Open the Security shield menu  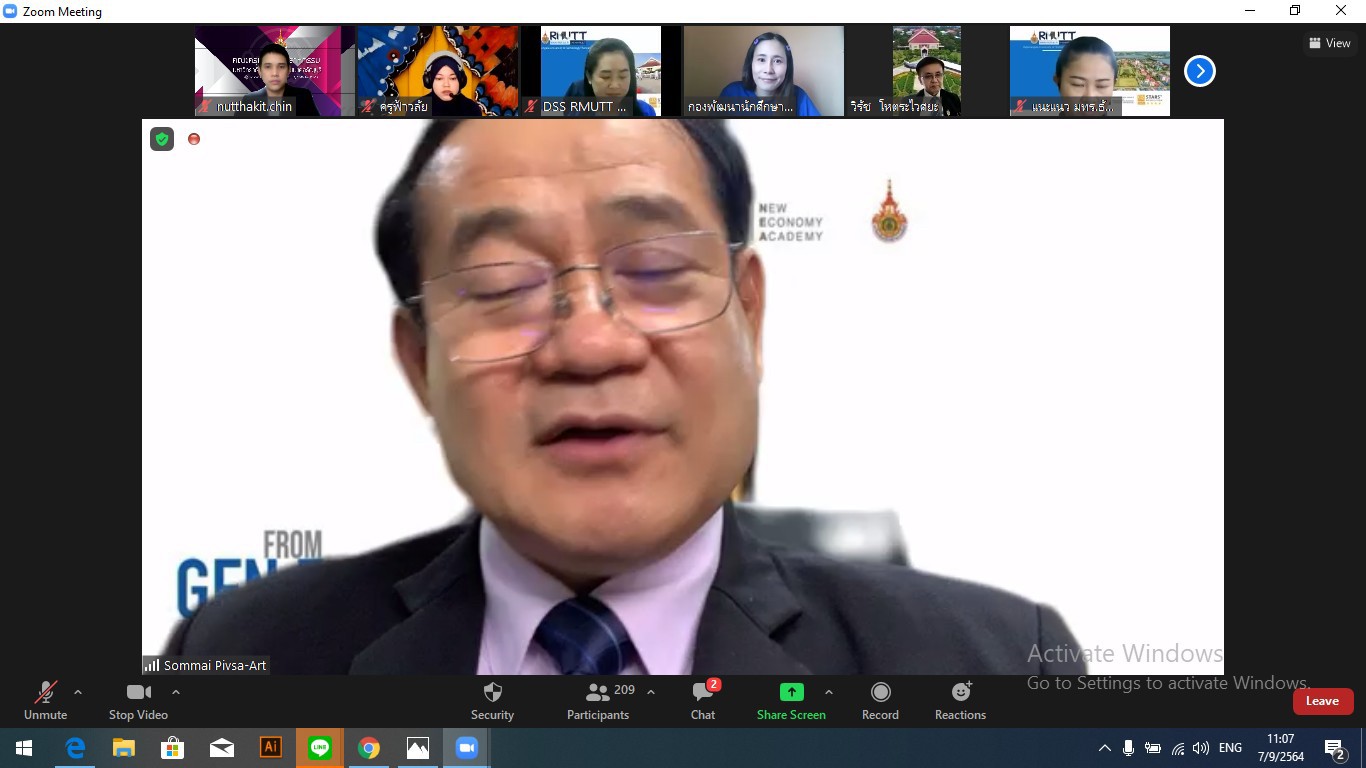pyautogui.click(x=492, y=701)
